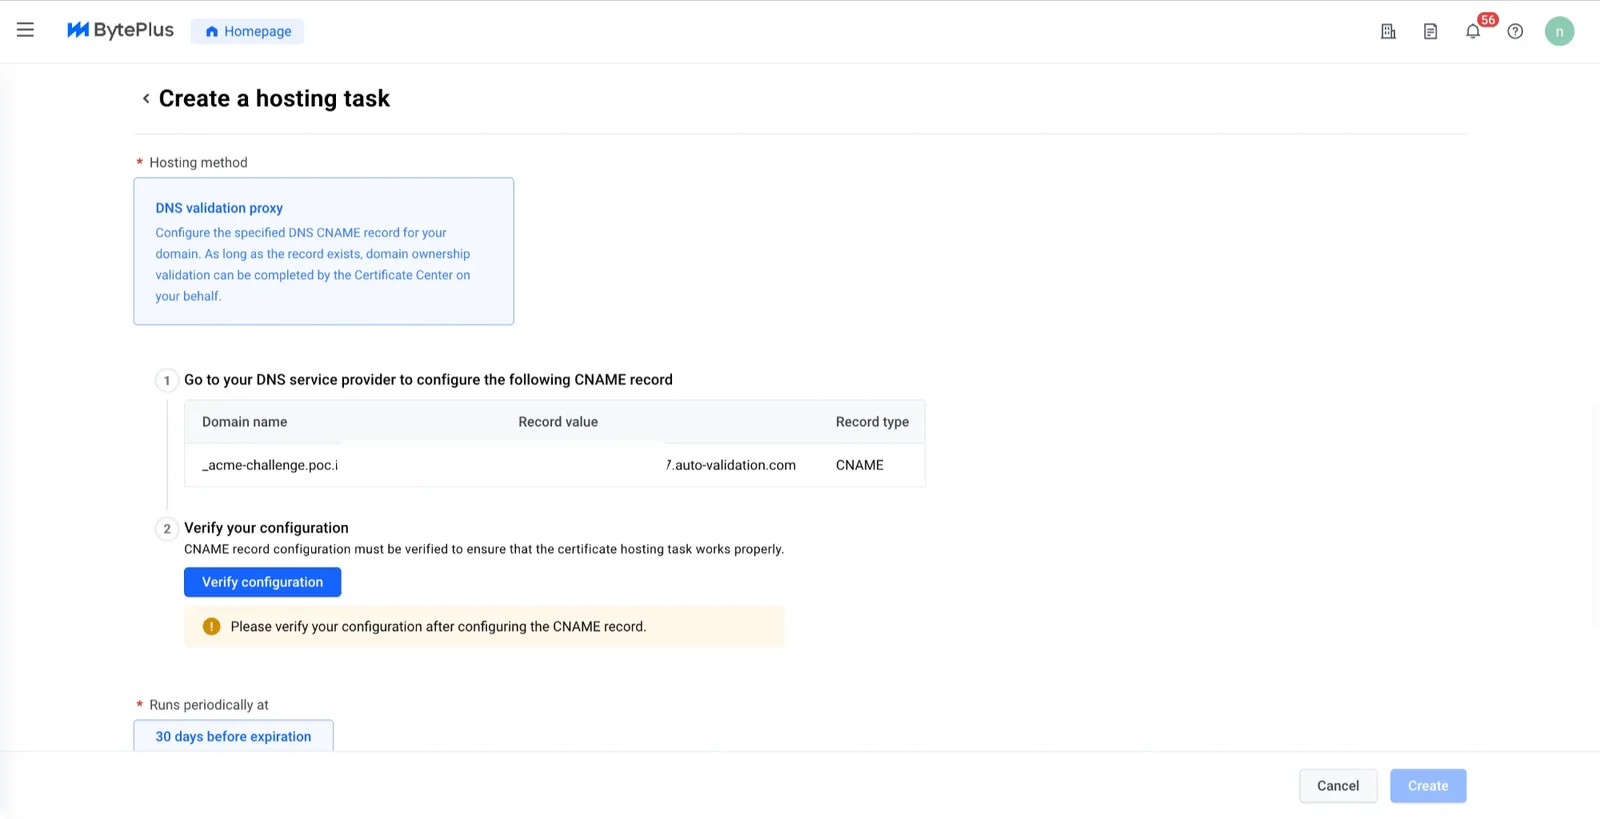Go back using arrow beside Create a hosting task
Viewport: 1600px width, 819px height.
tap(146, 98)
